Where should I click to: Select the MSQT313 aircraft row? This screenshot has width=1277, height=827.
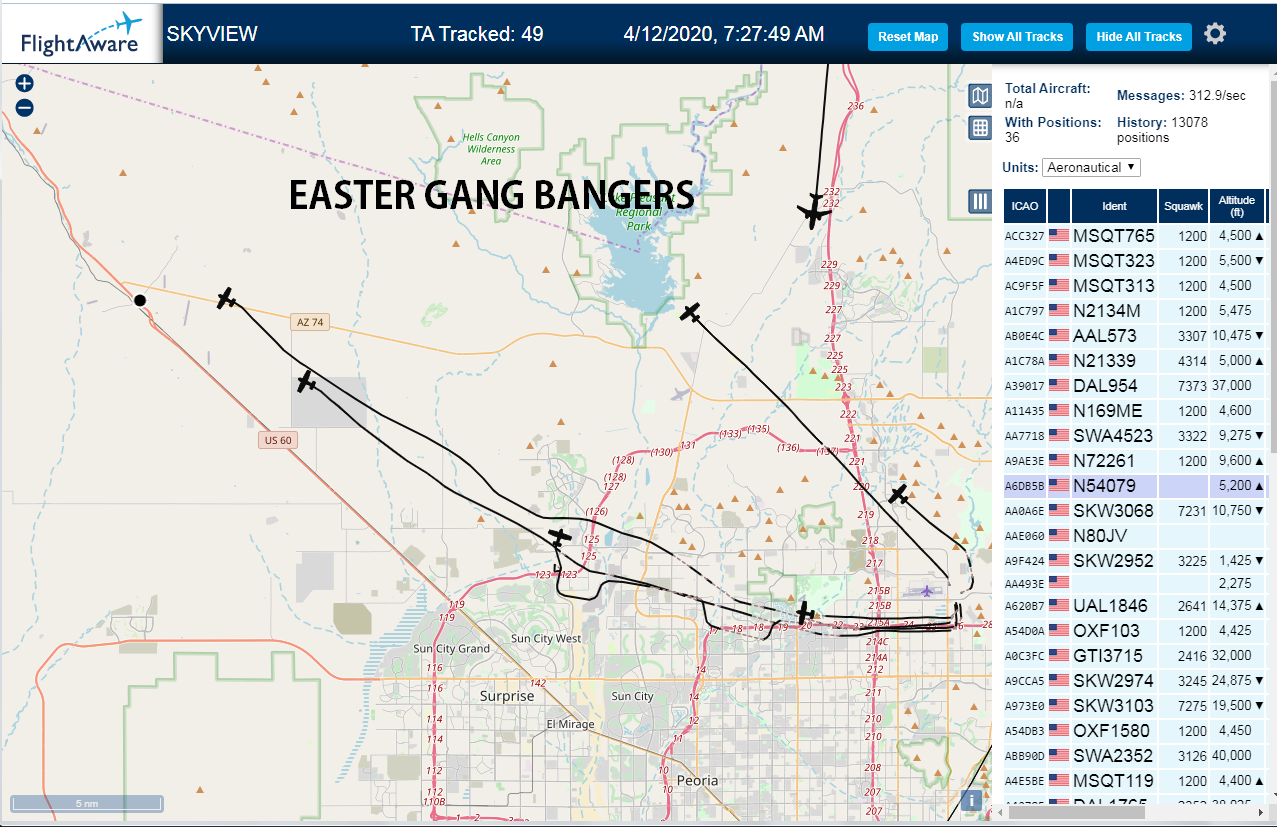(1135, 285)
